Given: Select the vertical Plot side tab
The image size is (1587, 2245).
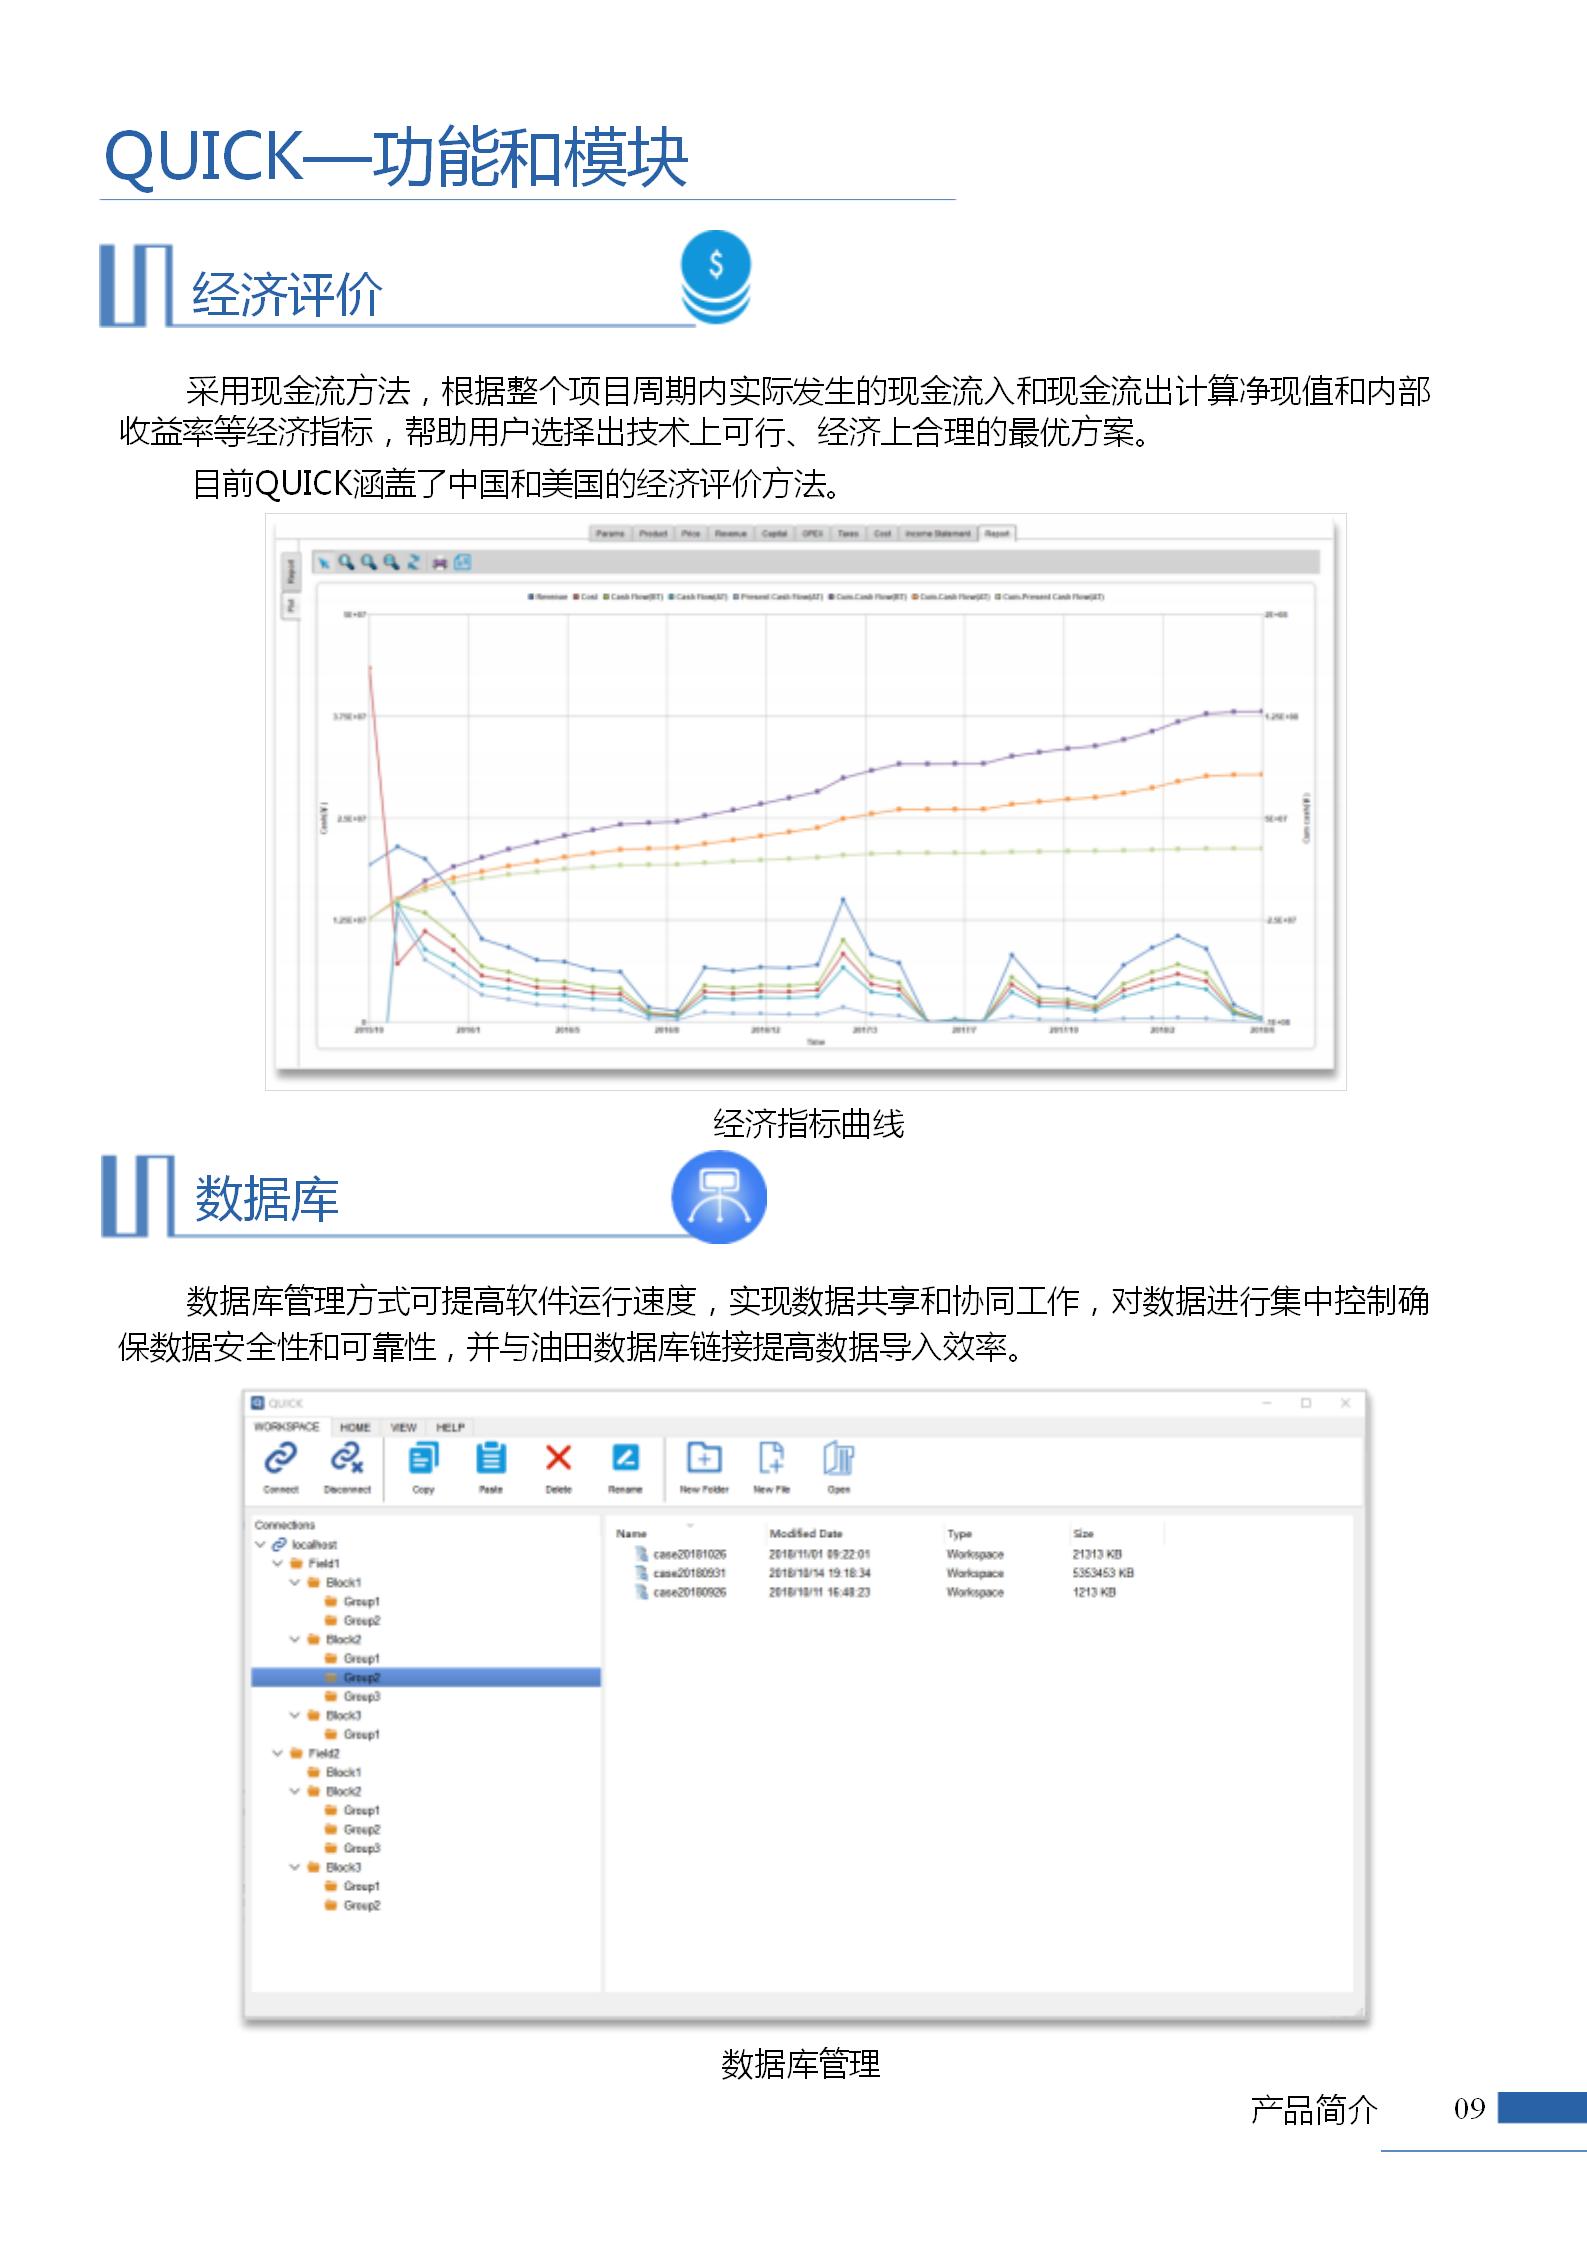Looking at the screenshot, I should click(290, 606).
